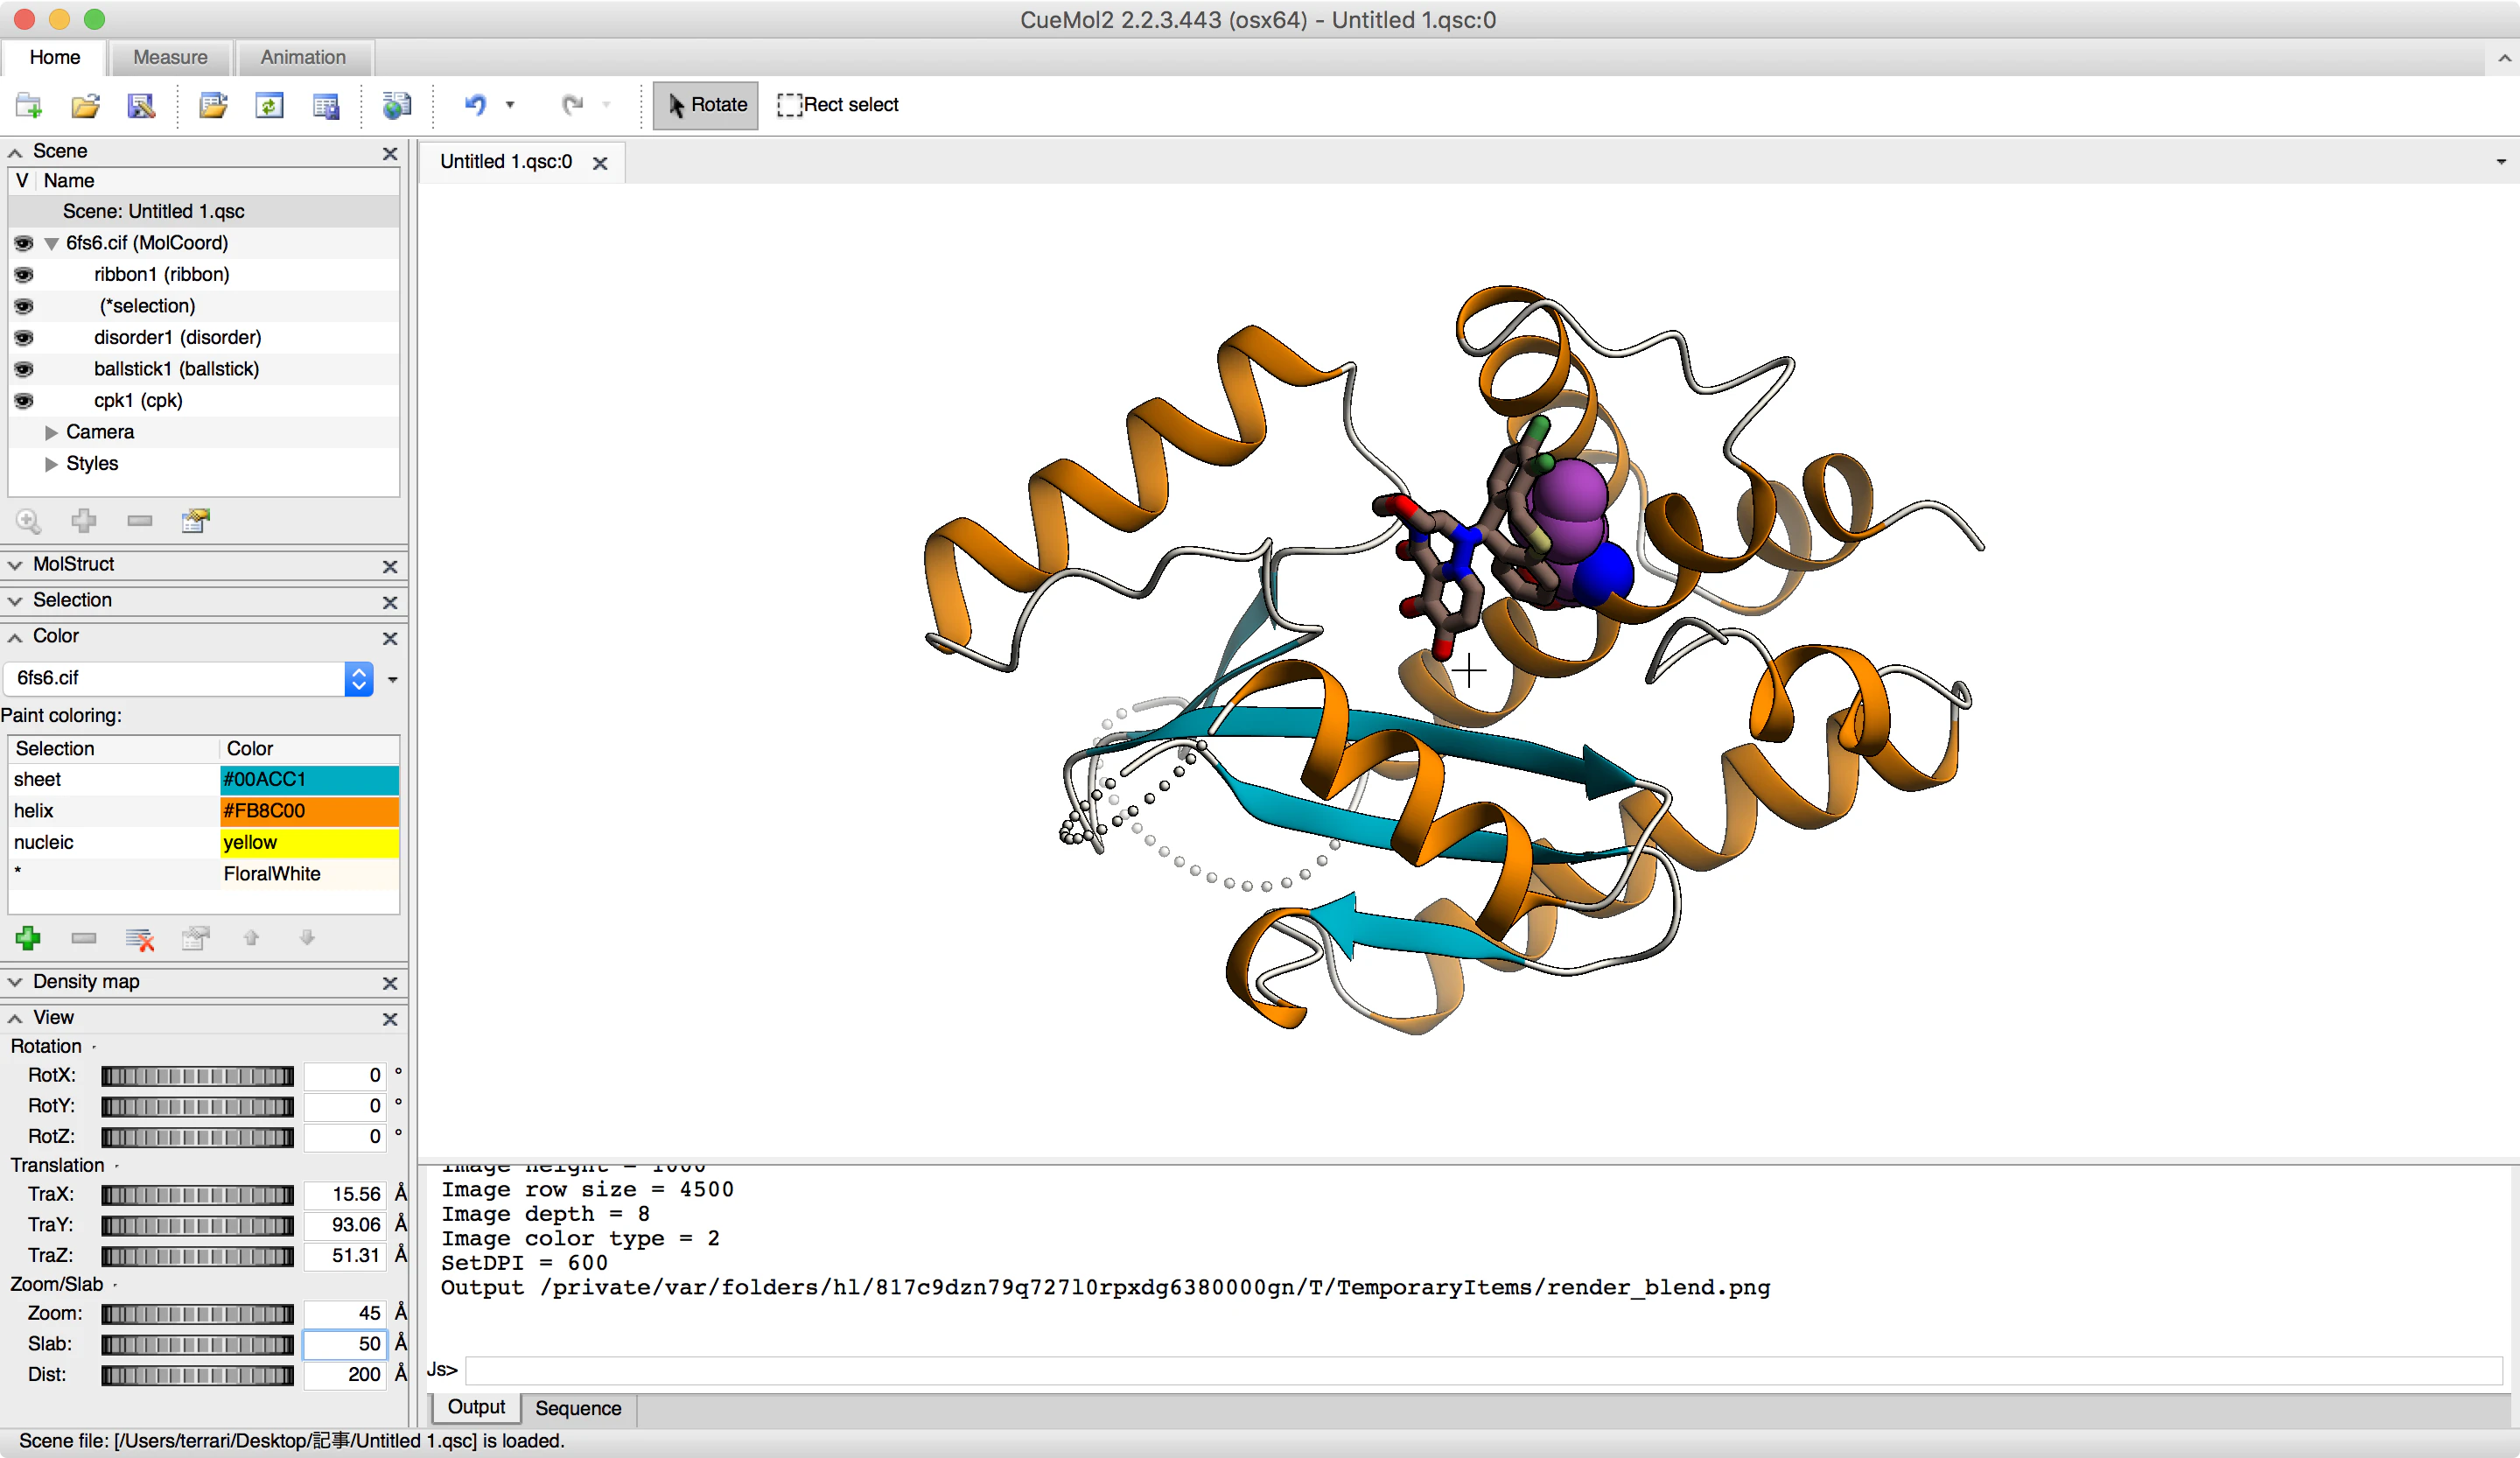Toggle visibility of 6fs6.cif MolCoord
The width and height of the screenshot is (2520, 1458).
pyautogui.click(x=23, y=243)
